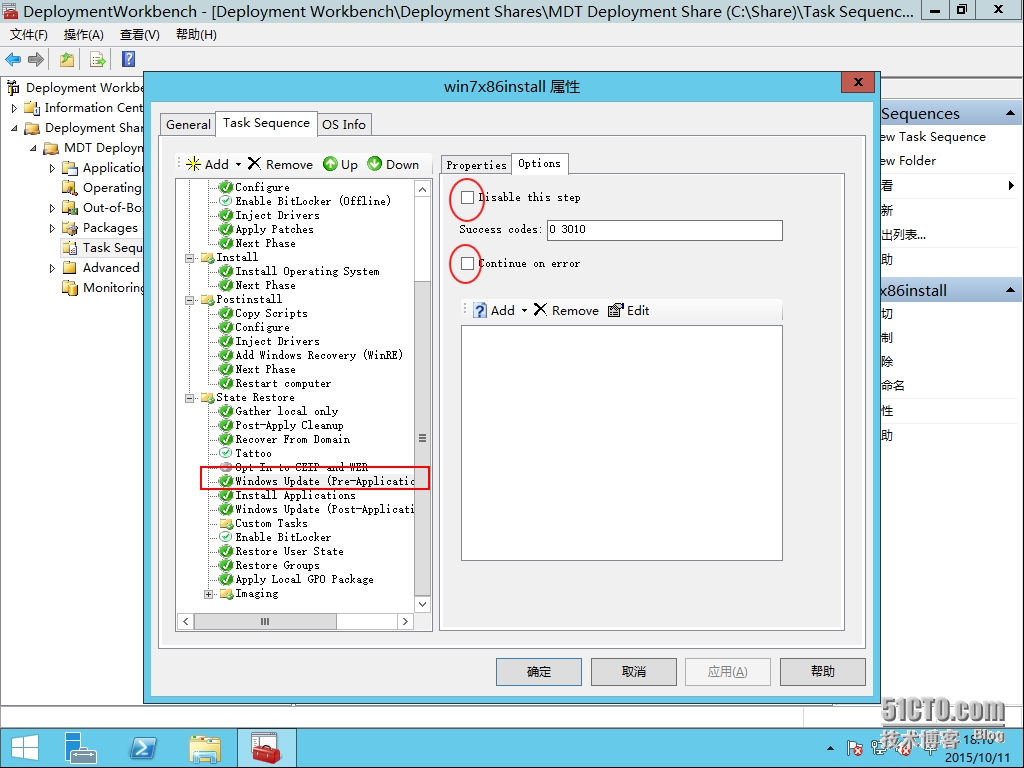Click the Windows Start button
1024x768 pixels.
click(25, 748)
